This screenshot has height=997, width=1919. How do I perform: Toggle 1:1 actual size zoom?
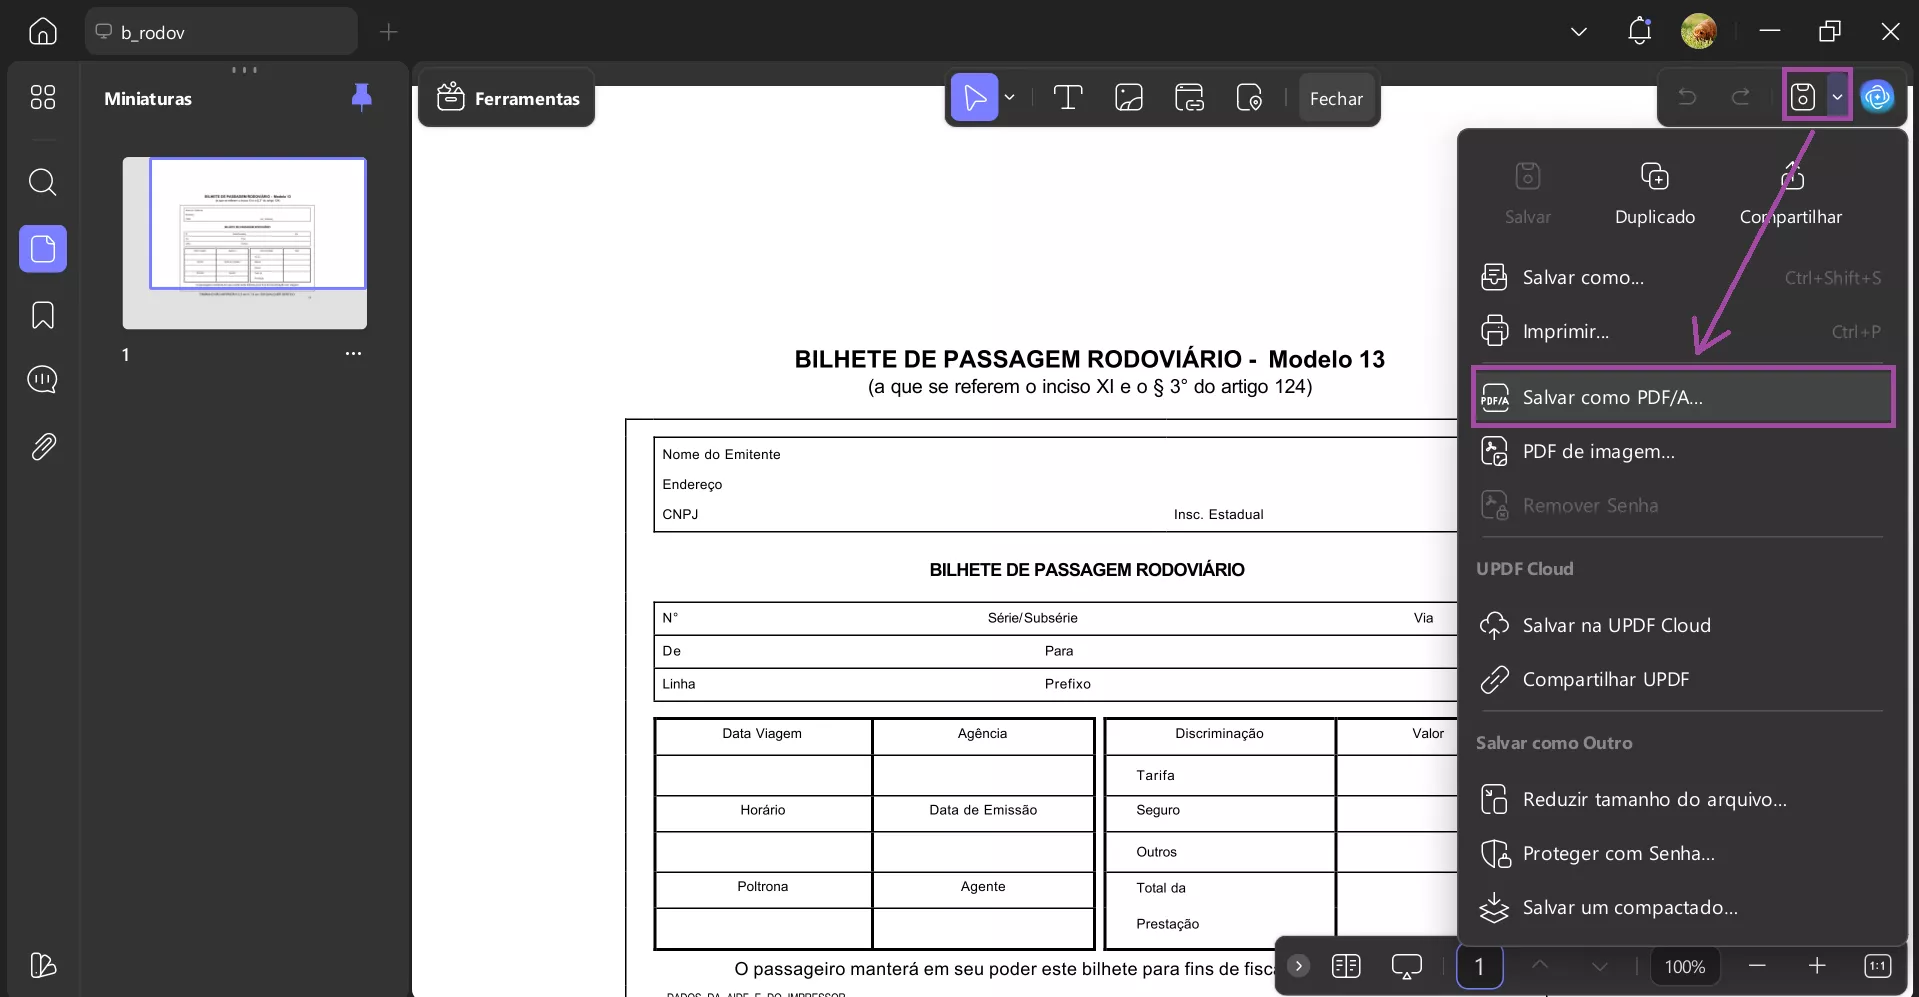(1878, 966)
